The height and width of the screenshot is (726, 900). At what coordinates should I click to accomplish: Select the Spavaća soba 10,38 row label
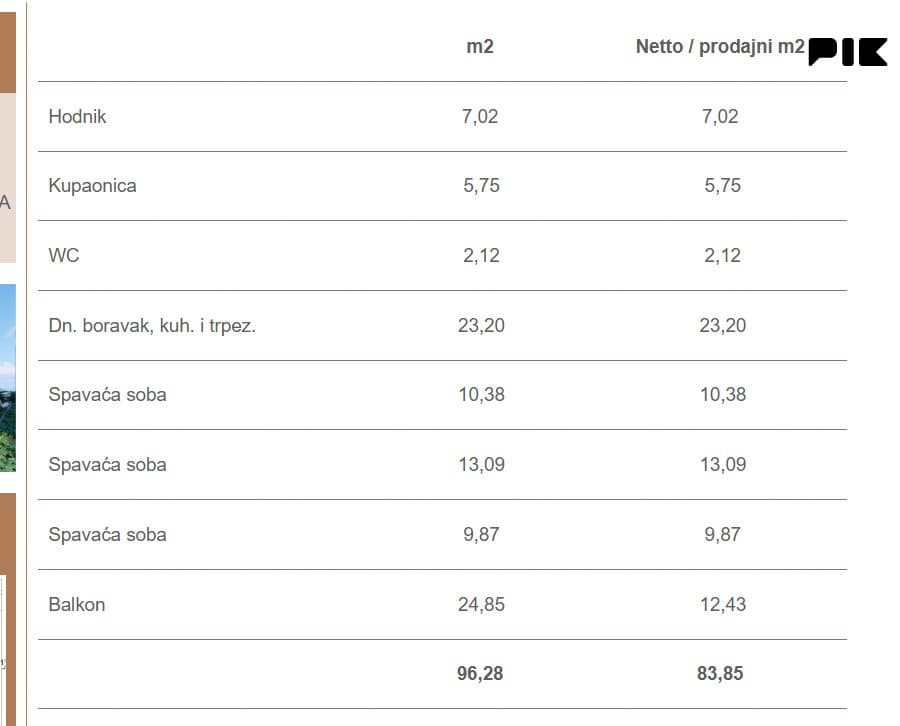point(107,395)
